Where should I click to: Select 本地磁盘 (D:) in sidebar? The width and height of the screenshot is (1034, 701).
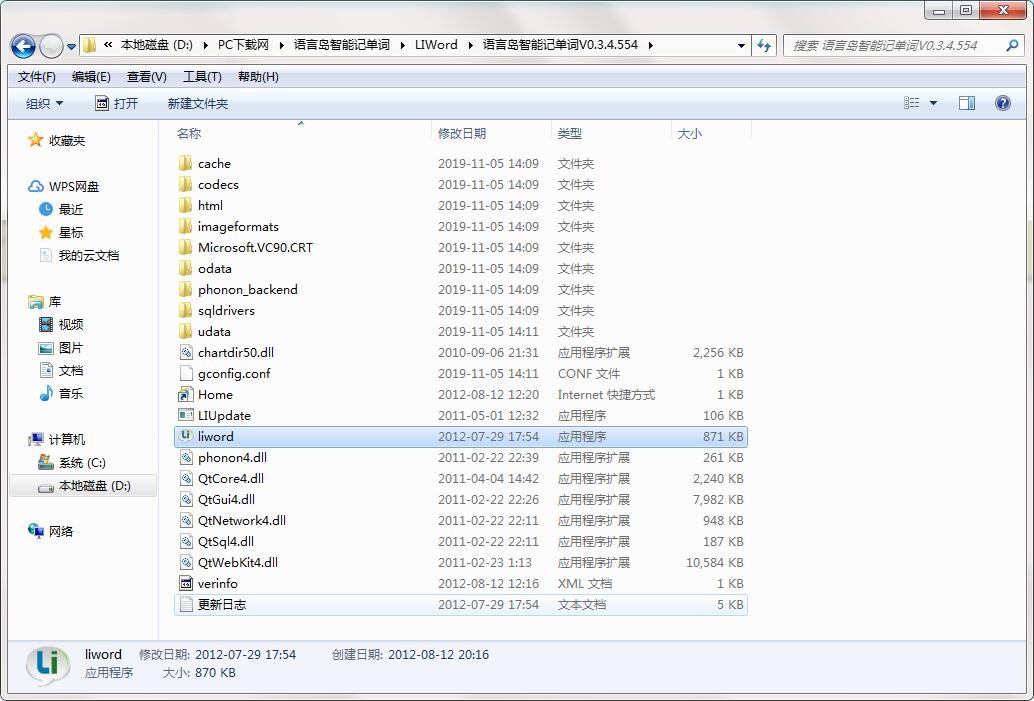84,486
